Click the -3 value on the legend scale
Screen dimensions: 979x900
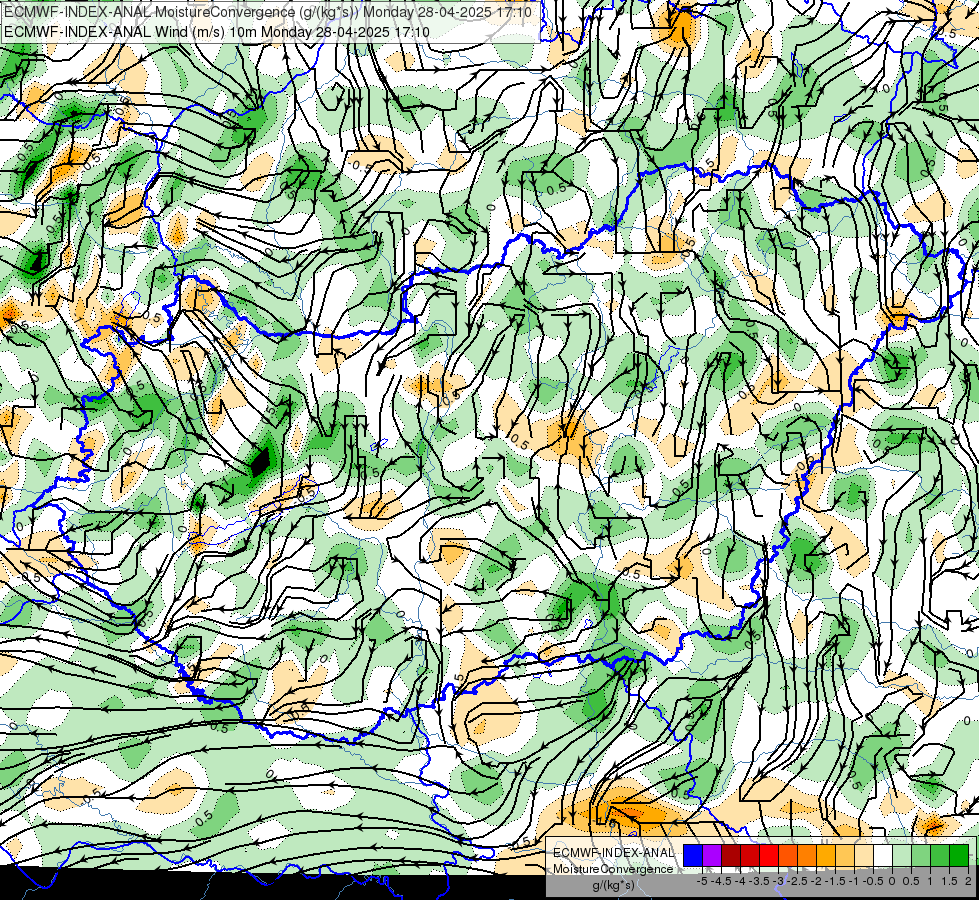(x=779, y=881)
